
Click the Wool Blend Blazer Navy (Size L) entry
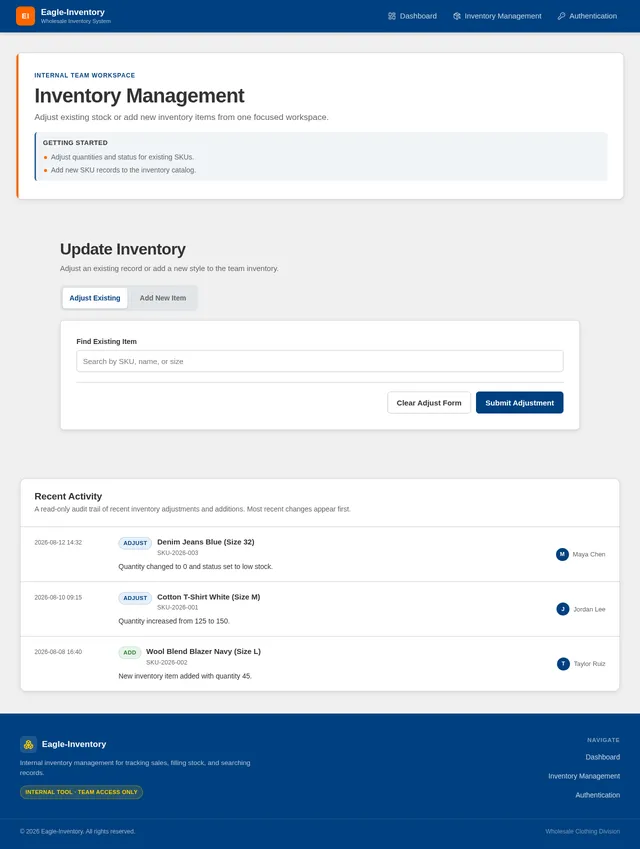[x=203, y=651]
